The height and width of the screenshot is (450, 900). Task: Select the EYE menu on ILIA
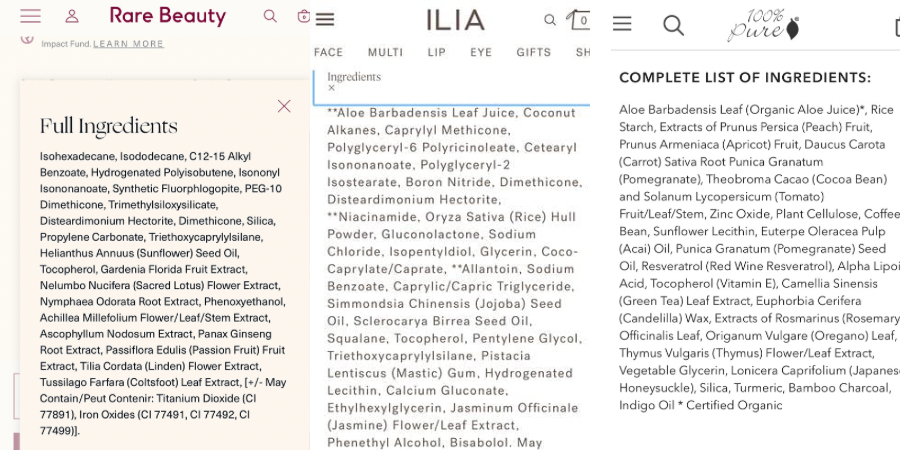[481, 52]
